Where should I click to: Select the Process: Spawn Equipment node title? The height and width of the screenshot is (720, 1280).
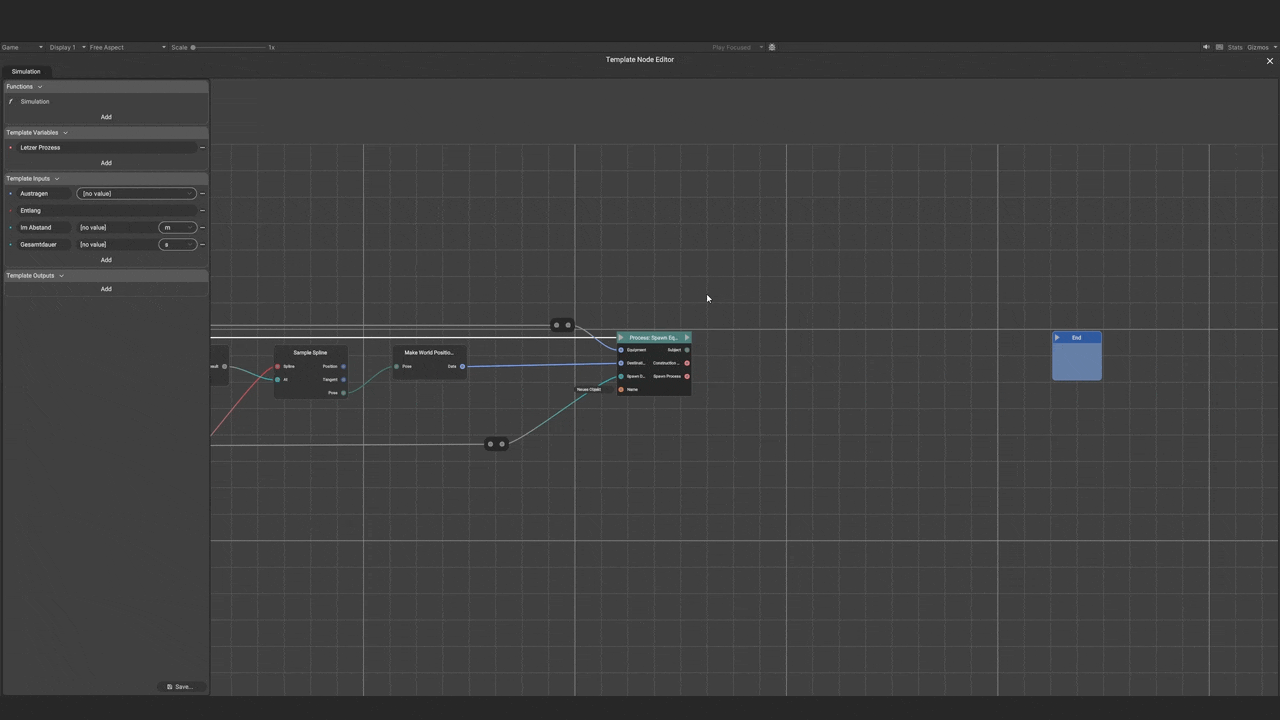tap(653, 337)
